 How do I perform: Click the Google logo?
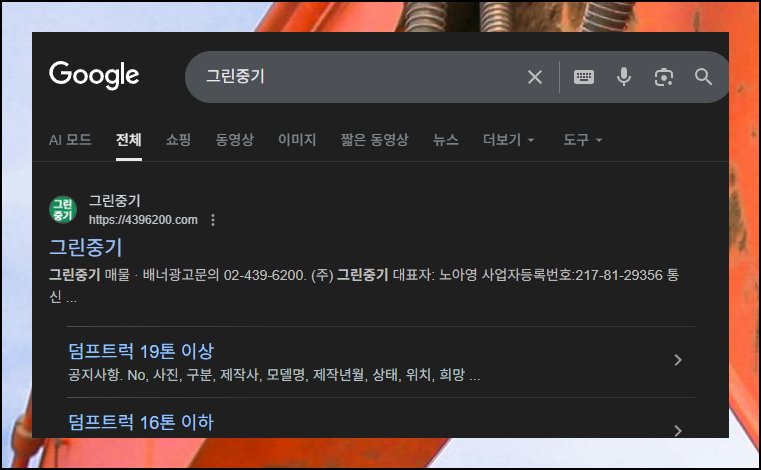(x=94, y=76)
